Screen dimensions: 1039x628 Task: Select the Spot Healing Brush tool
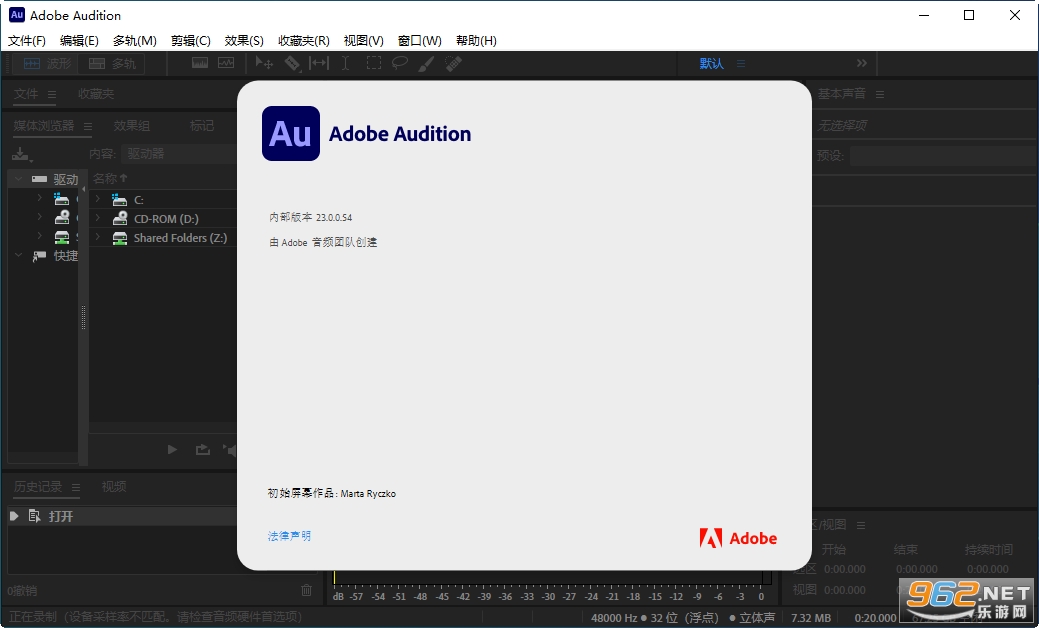click(453, 63)
